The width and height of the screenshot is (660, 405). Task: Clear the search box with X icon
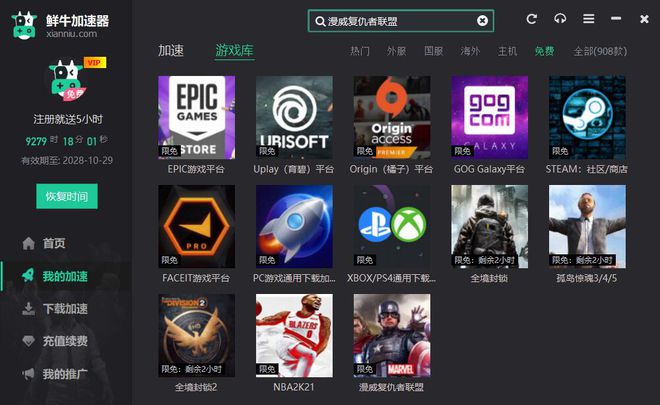coord(482,21)
